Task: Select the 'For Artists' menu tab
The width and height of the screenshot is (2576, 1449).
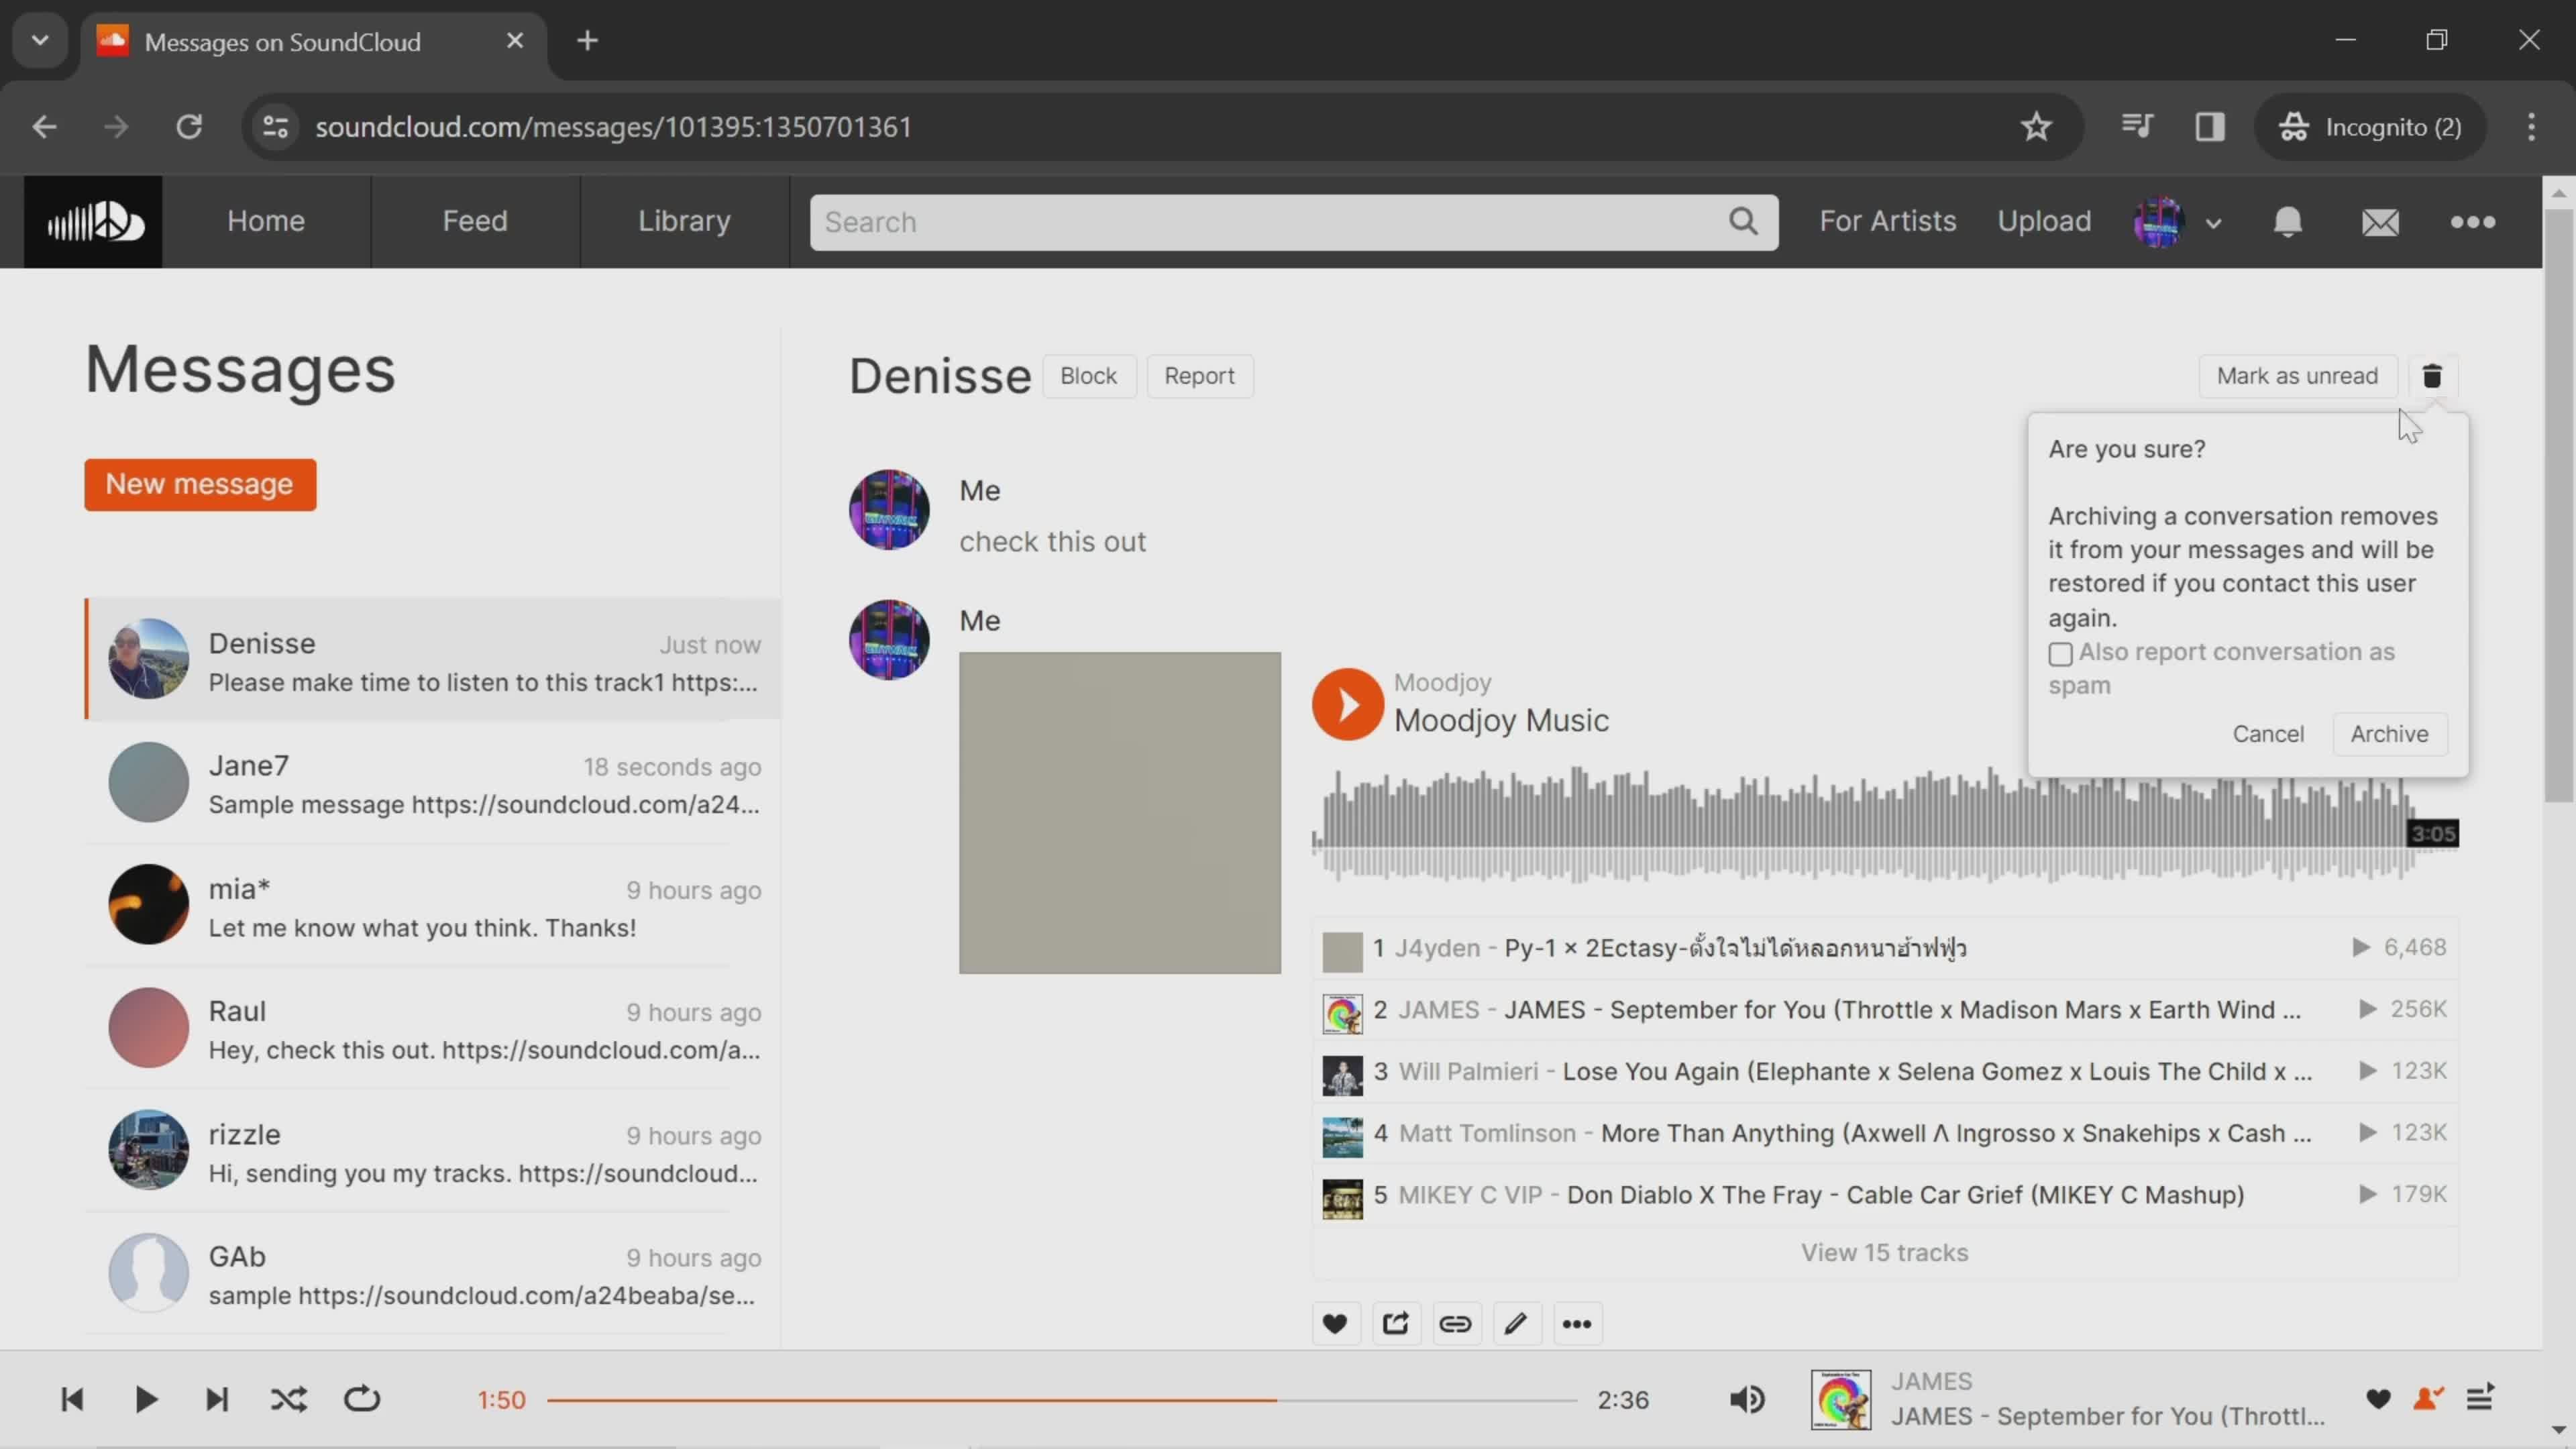Action: pos(1888,219)
